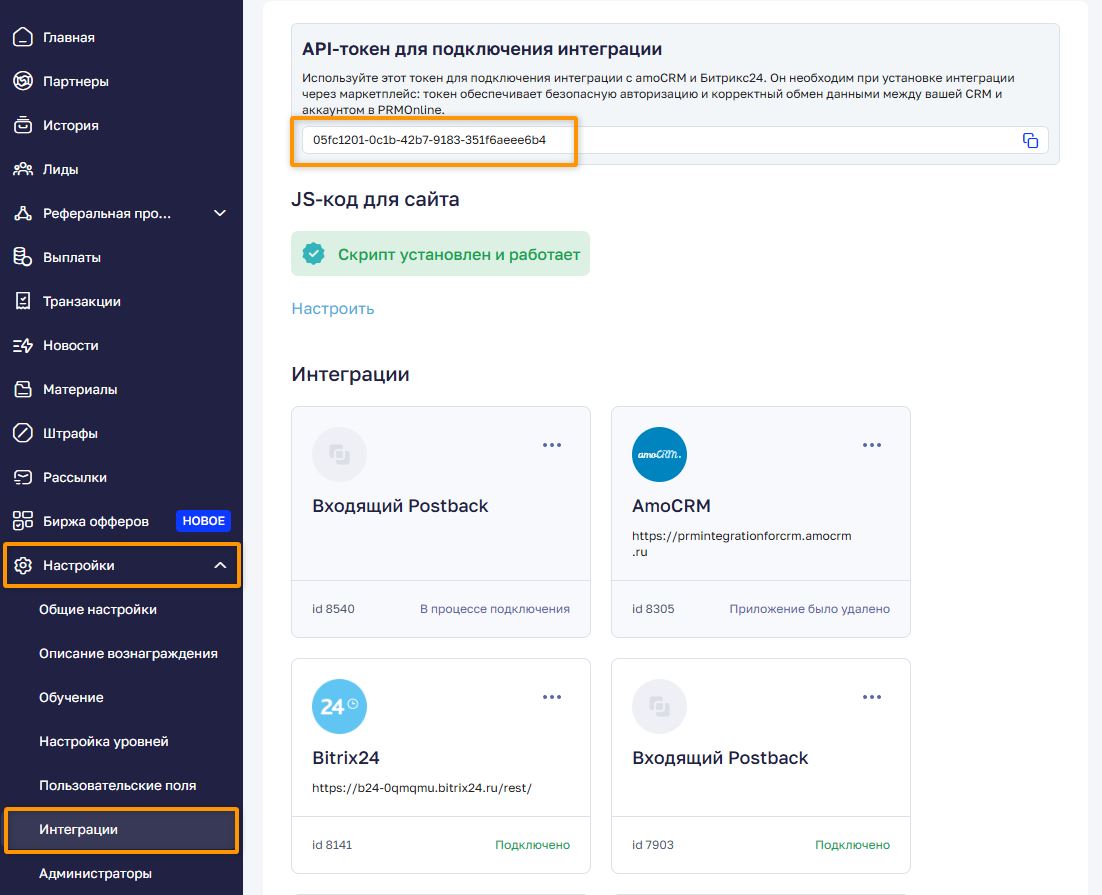This screenshot has width=1102, height=895.
Task: Click the AmoCRM logo icon
Action: pyautogui.click(x=659, y=455)
